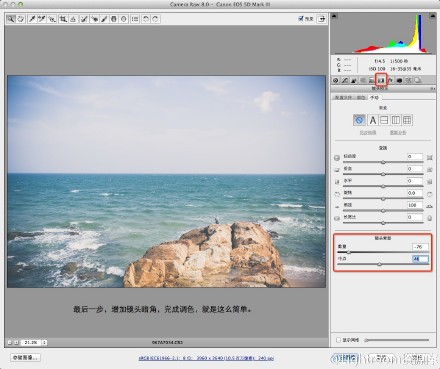Adjust the vignetting Midpoint slider
This screenshot has height=369, width=440.
[379, 264]
